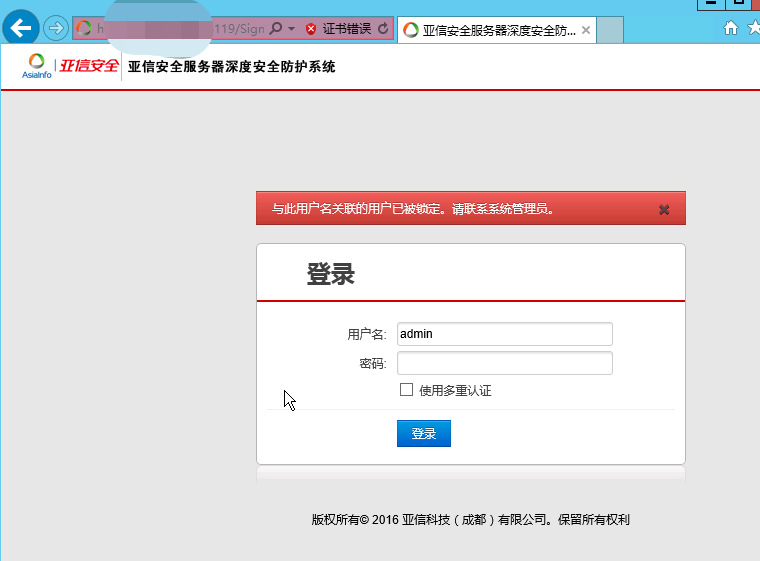The image size is (760, 561).
Task: Click the 亚信安全服务器深度安全防护系统 header title
Action: pyautogui.click(x=232, y=66)
